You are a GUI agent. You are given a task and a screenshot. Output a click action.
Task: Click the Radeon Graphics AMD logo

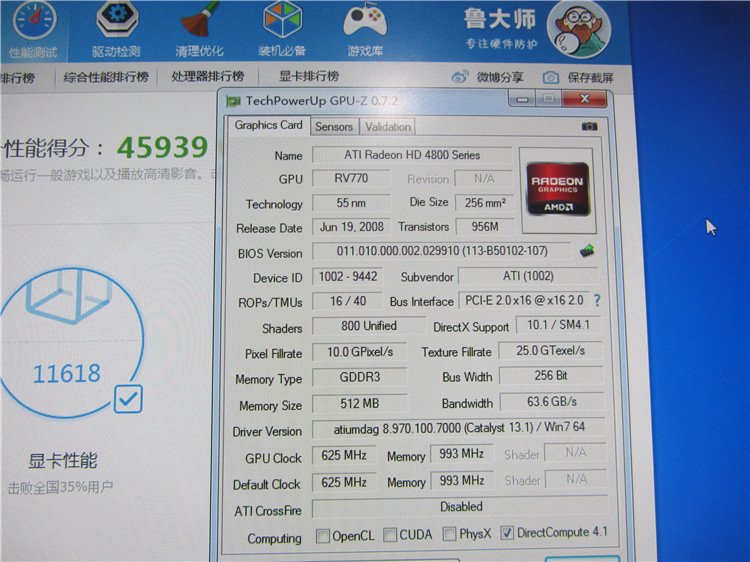(x=558, y=189)
